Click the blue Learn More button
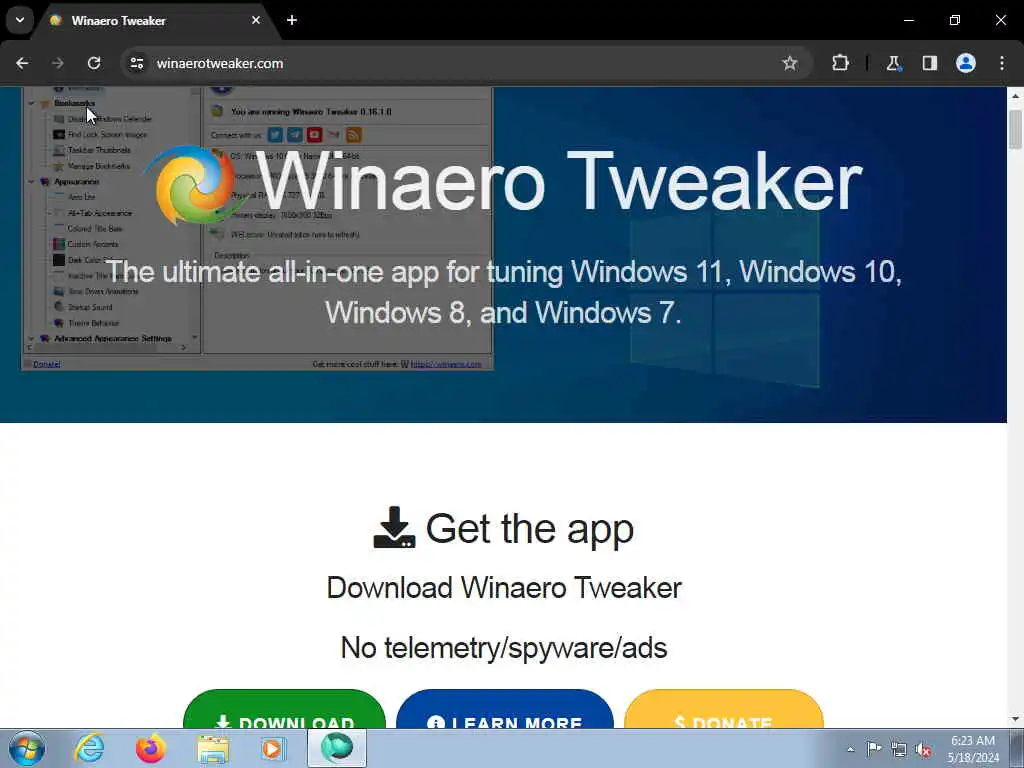This screenshot has width=1024, height=768. click(x=505, y=709)
